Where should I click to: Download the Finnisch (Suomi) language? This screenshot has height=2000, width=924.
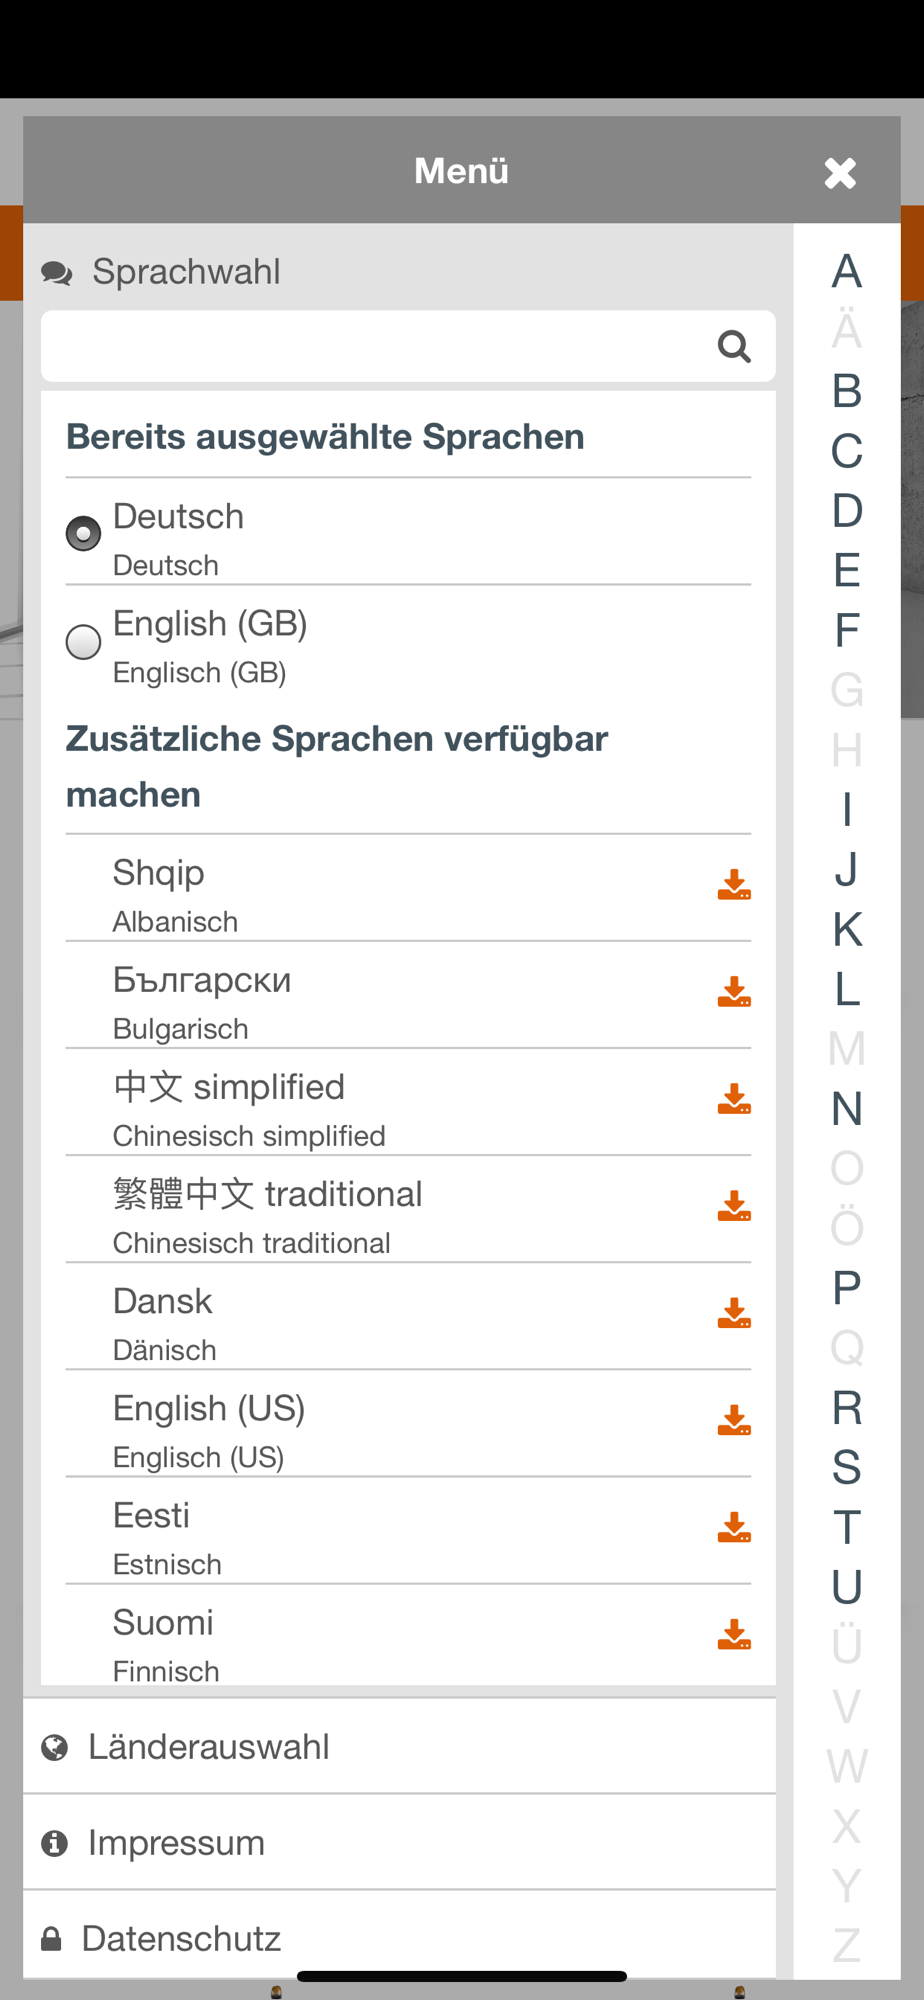[x=734, y=1634]
